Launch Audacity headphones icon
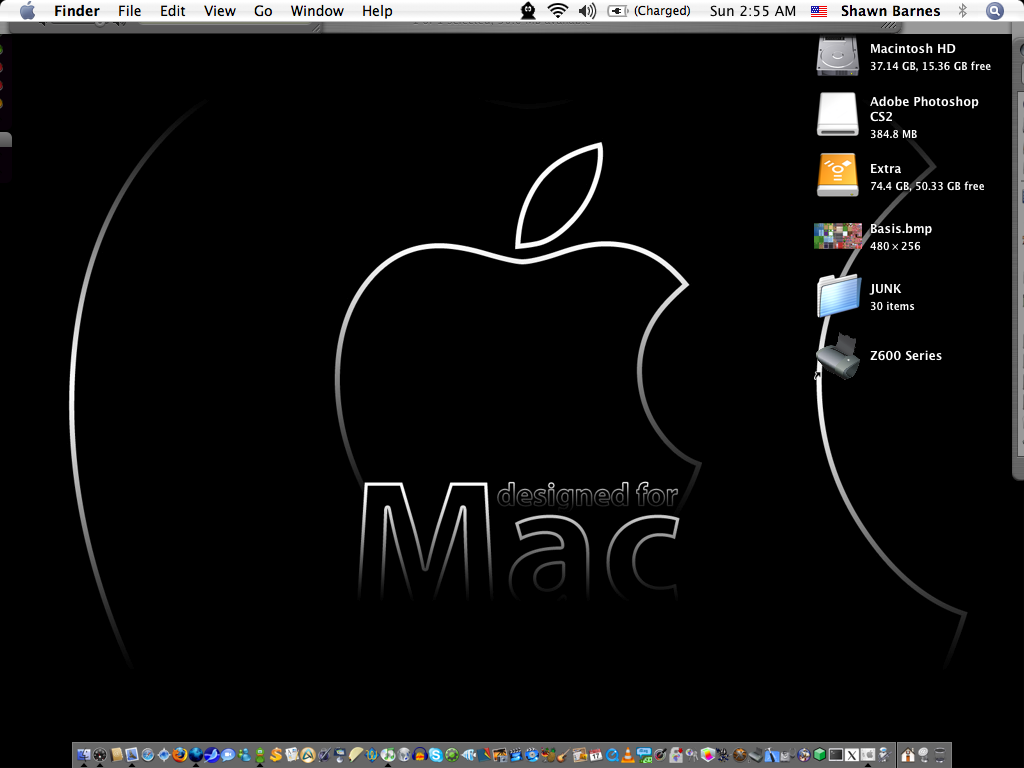1024x768 pixels. click(x=419, y=756)
